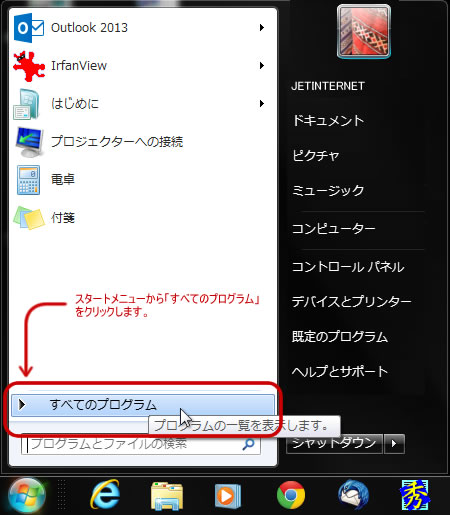Open Internet Explorer from the taskbar
Viewport: 450px width, 515px height.
pyautogui.click(x=105, y=495)
